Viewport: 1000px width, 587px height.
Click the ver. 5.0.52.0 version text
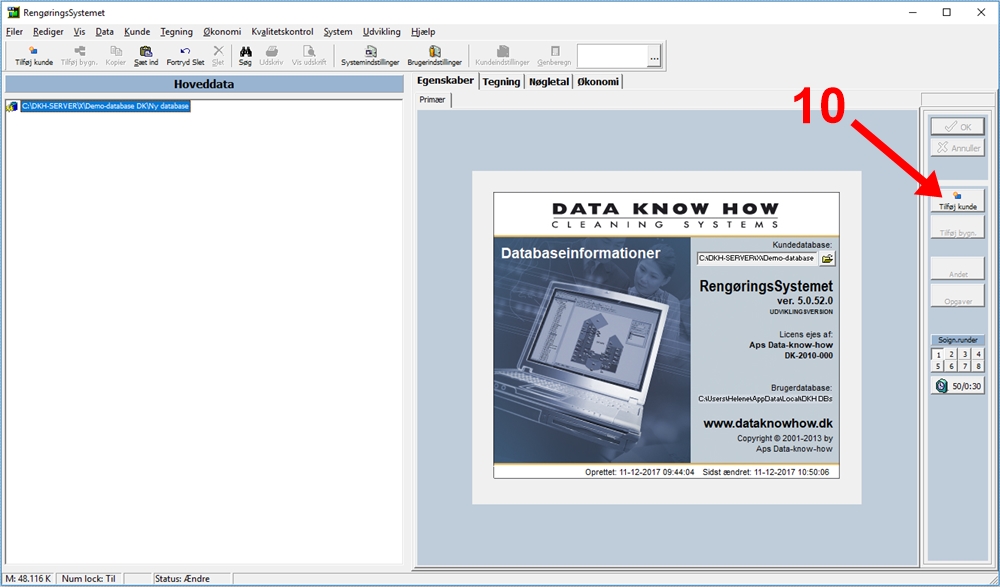point(804,301)
